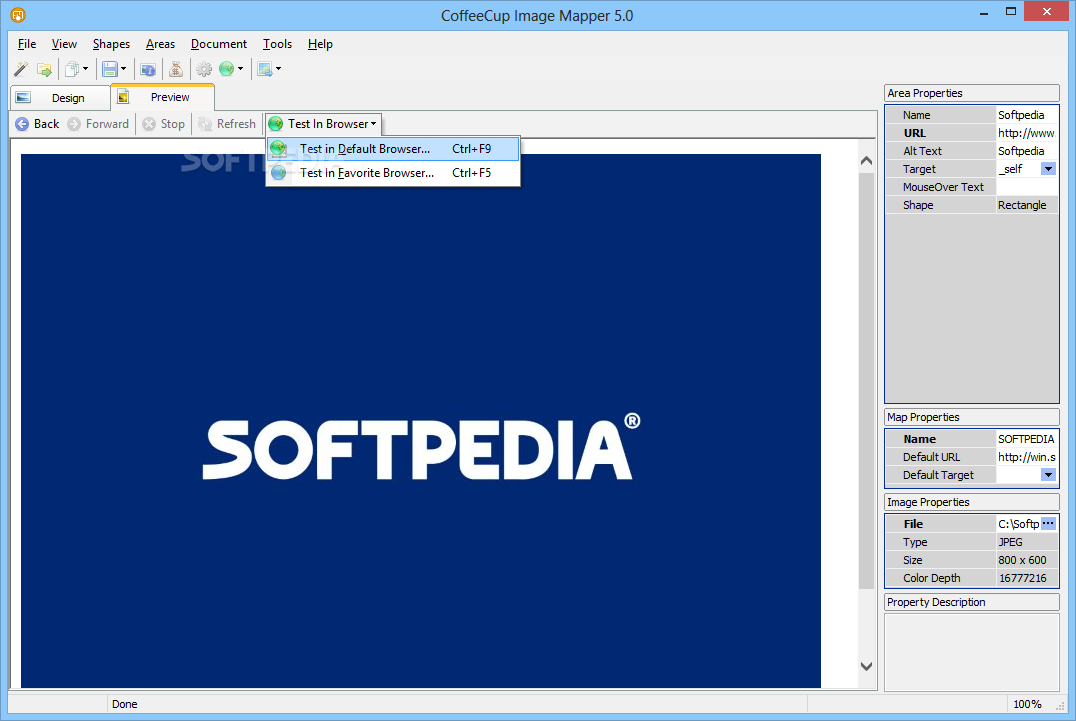Click the Done status bar text
1076x721 pixels.
[x=124, y=704]
